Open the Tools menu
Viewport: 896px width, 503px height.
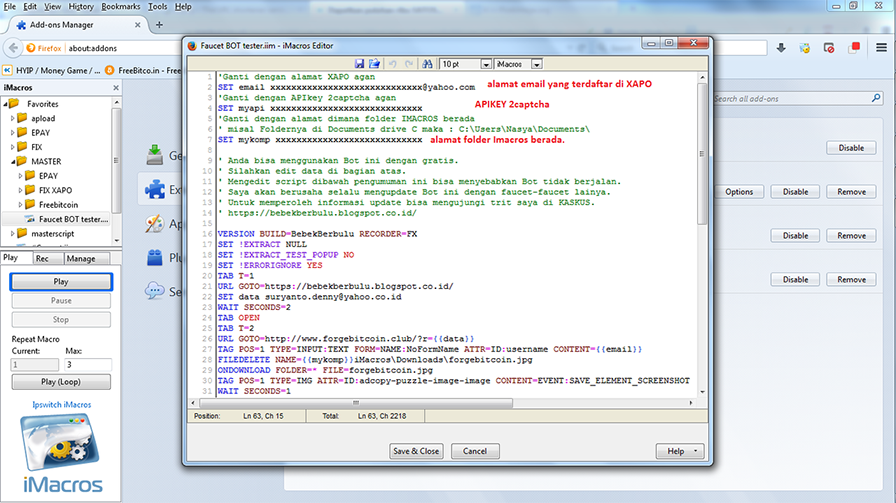[x=158, y=6]
